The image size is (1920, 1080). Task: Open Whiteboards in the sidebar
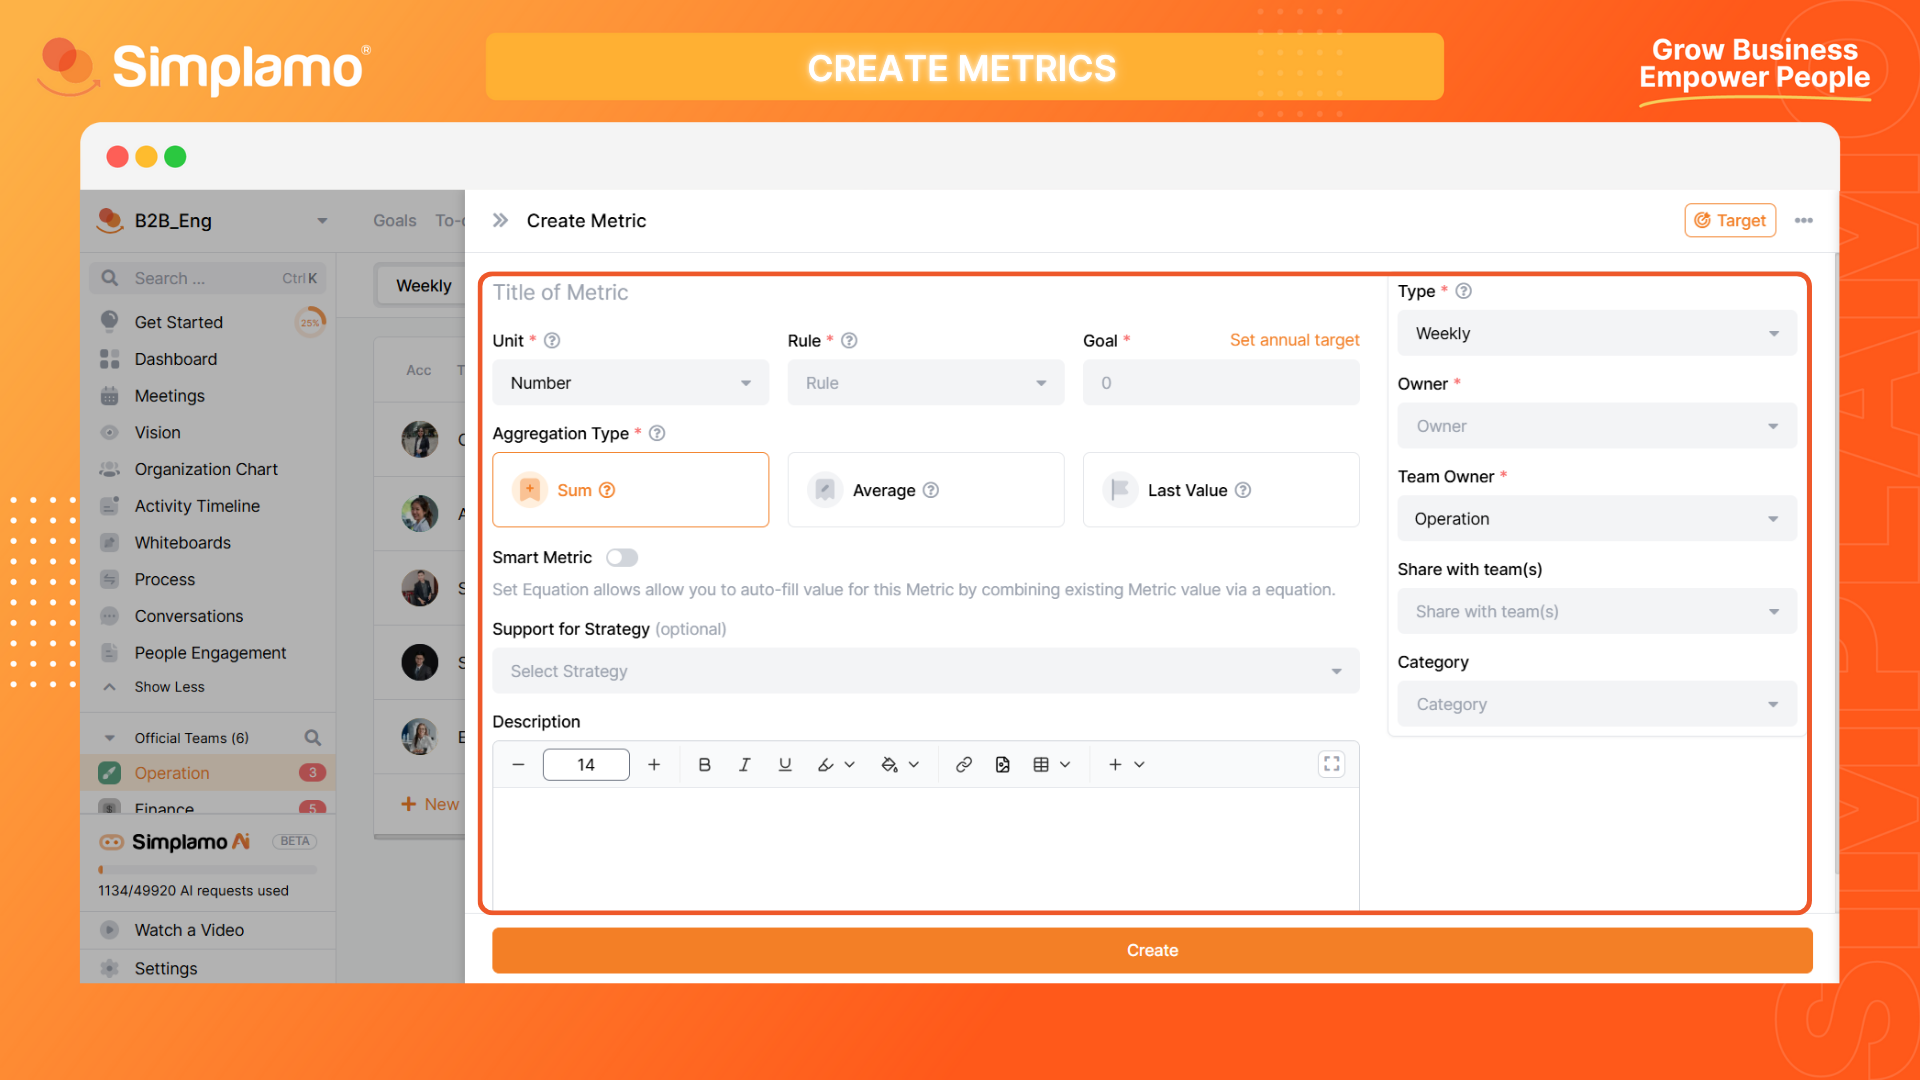(x=182, y=543)
